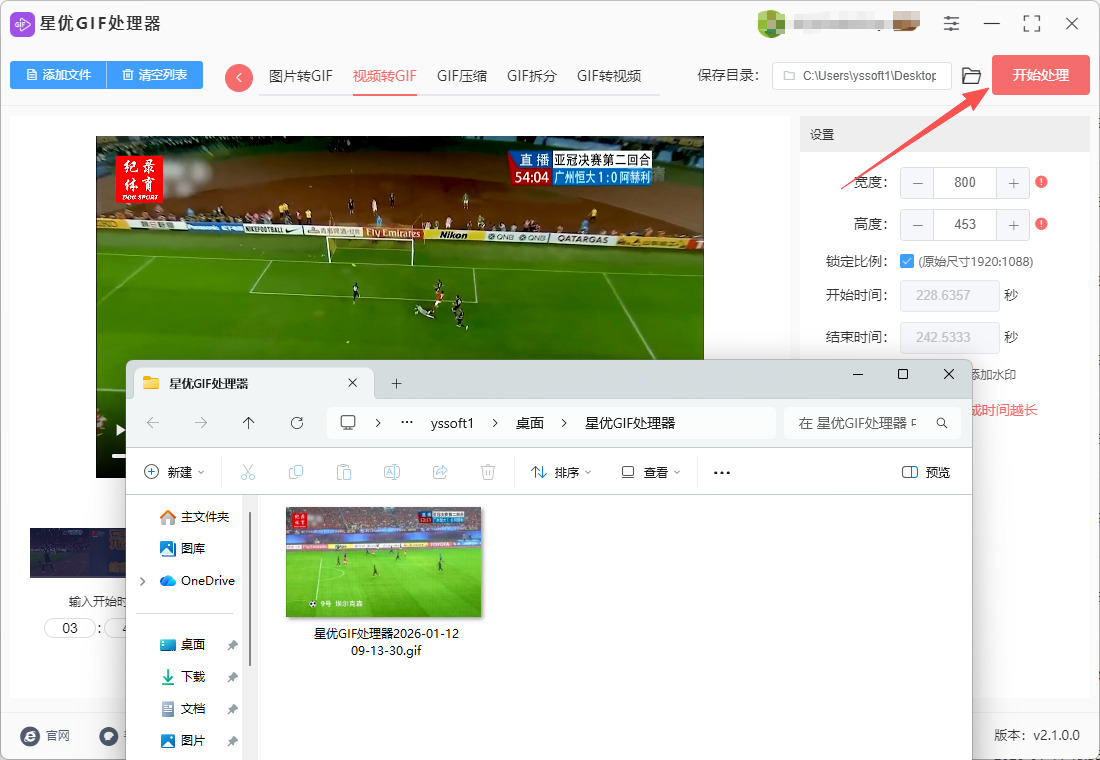Click the 高度 field showing 453
1100x760 pixels.
coord(965,225)
